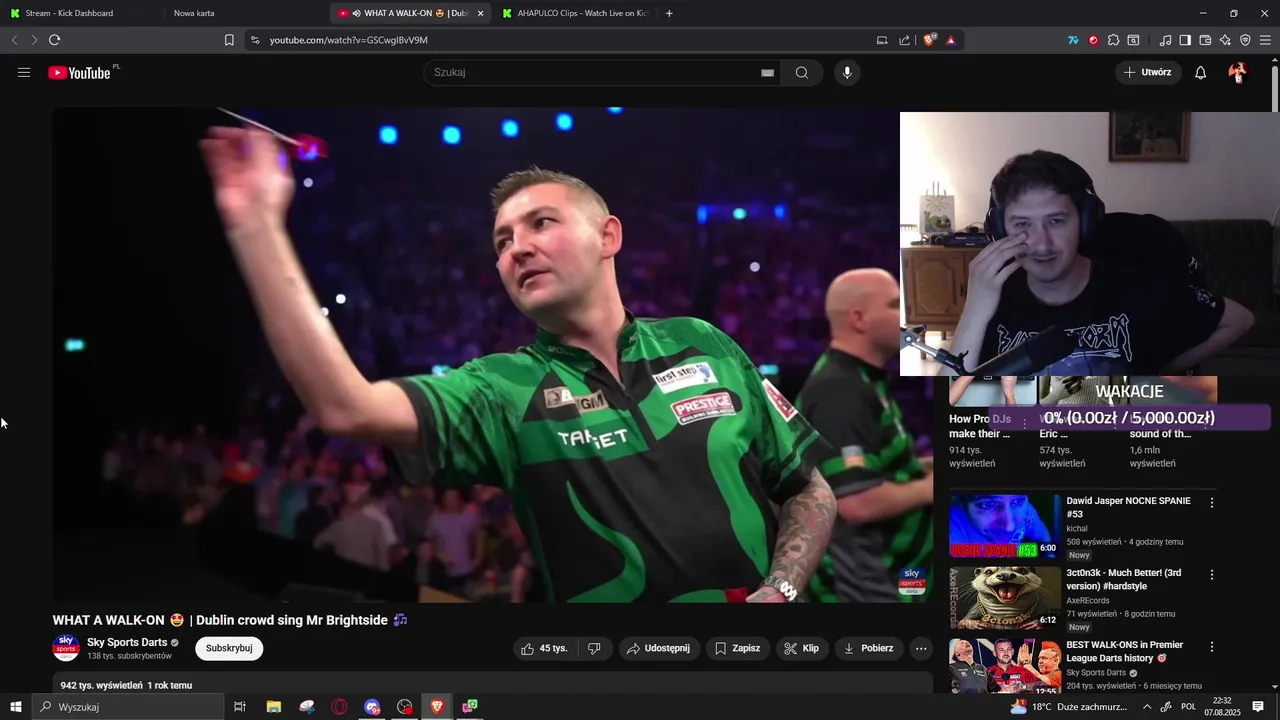
Task: Switch to Nowa karta tab
Action: click(194, 13)
